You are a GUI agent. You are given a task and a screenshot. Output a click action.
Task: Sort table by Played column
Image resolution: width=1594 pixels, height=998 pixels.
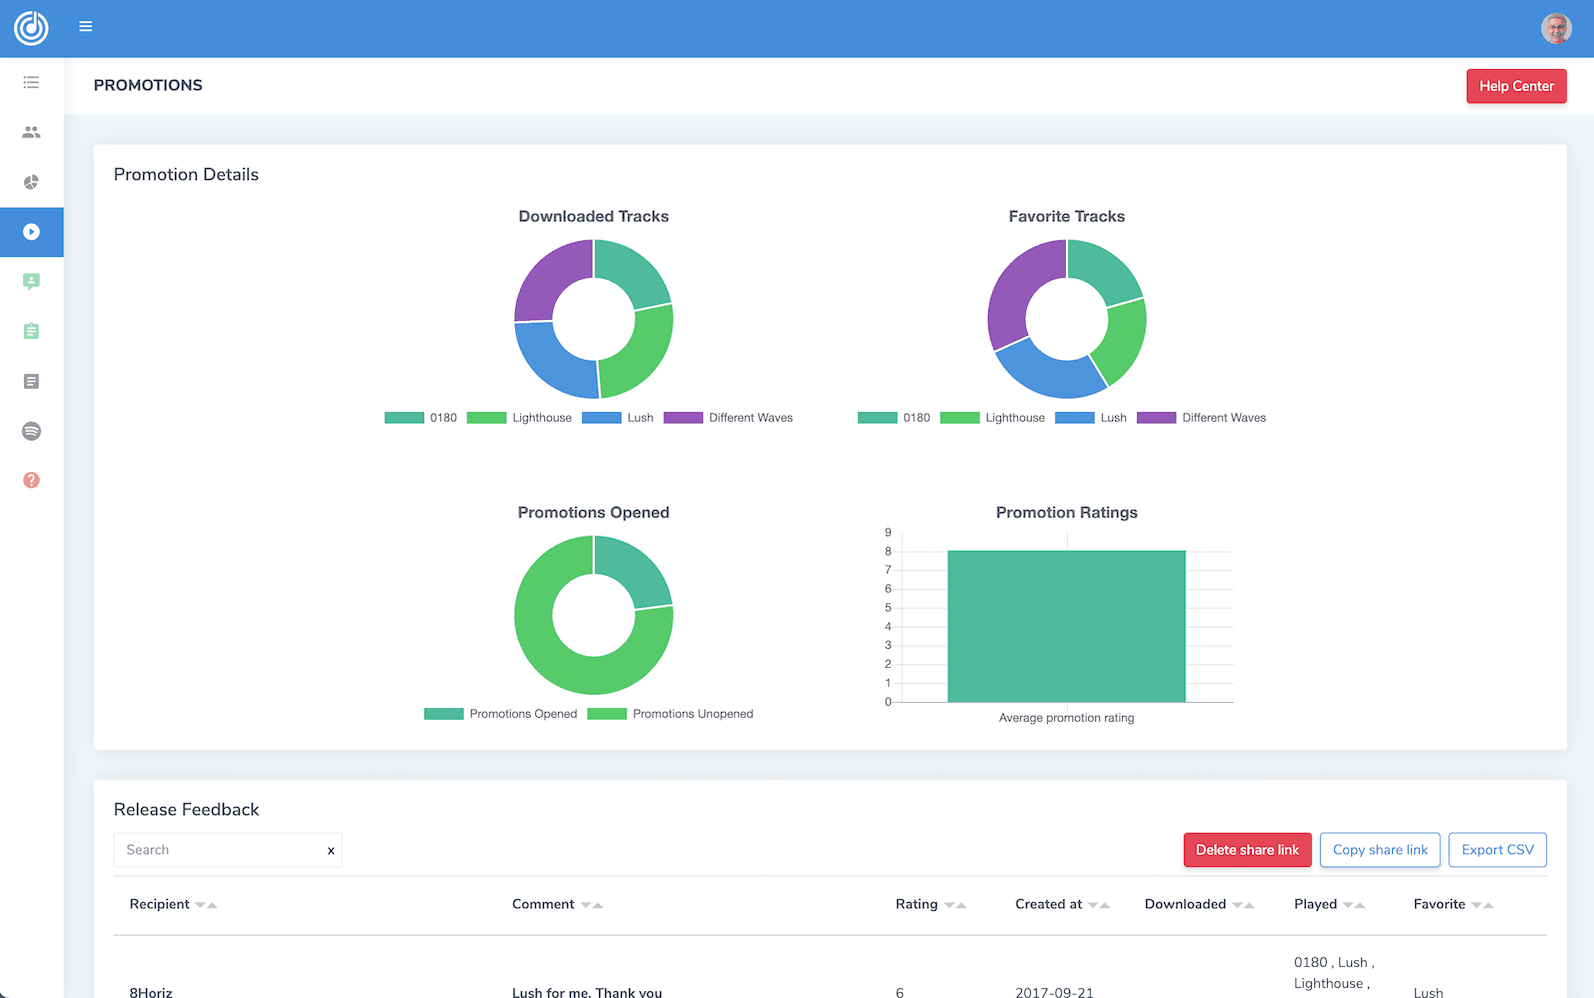[1329, 904]
